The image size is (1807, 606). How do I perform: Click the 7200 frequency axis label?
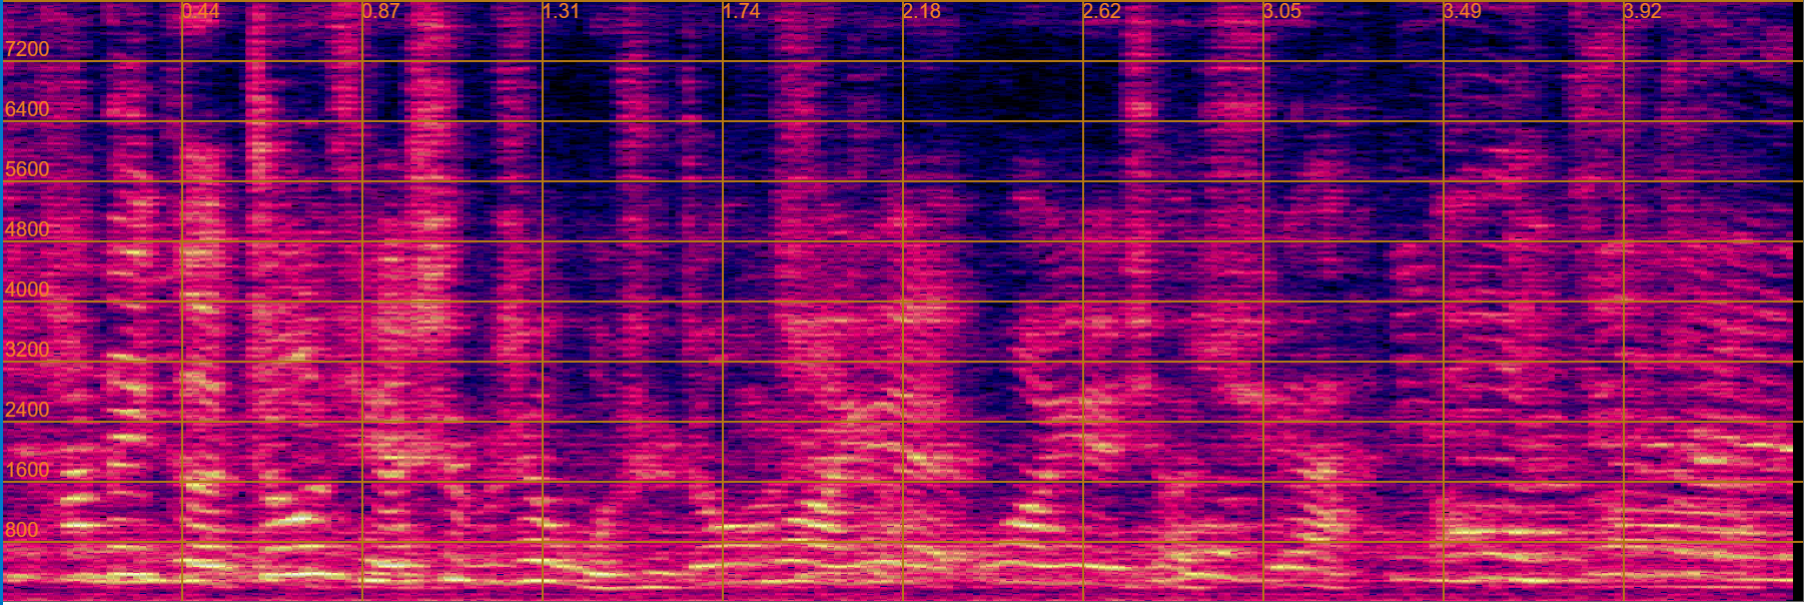27,49
